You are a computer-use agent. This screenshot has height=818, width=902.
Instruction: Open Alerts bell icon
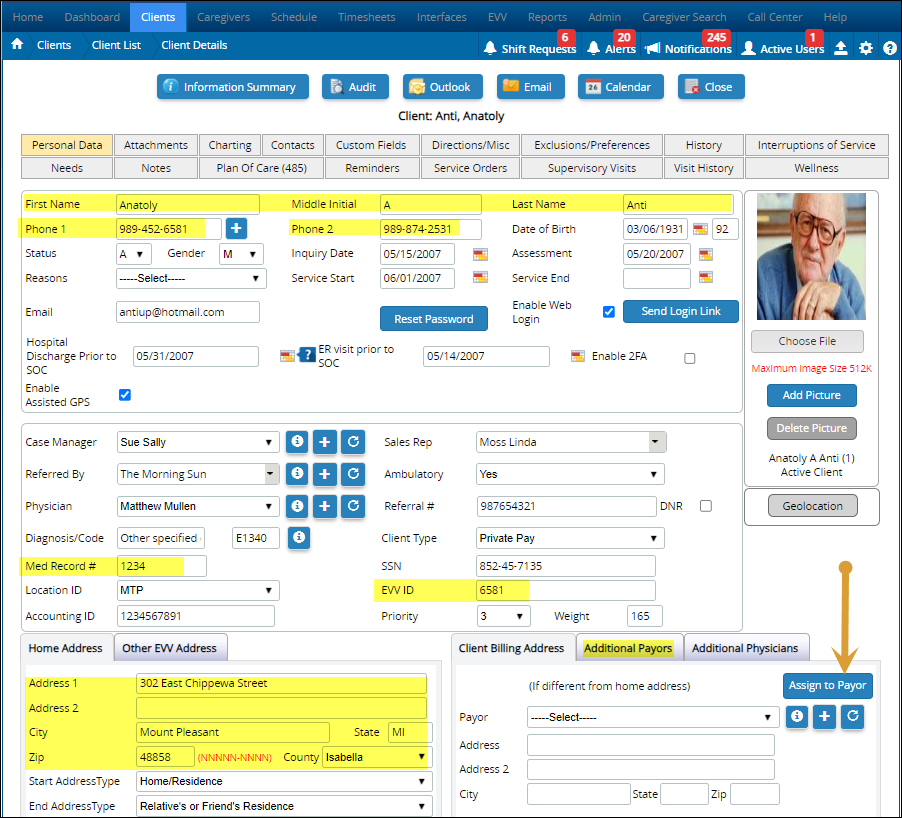594,48
